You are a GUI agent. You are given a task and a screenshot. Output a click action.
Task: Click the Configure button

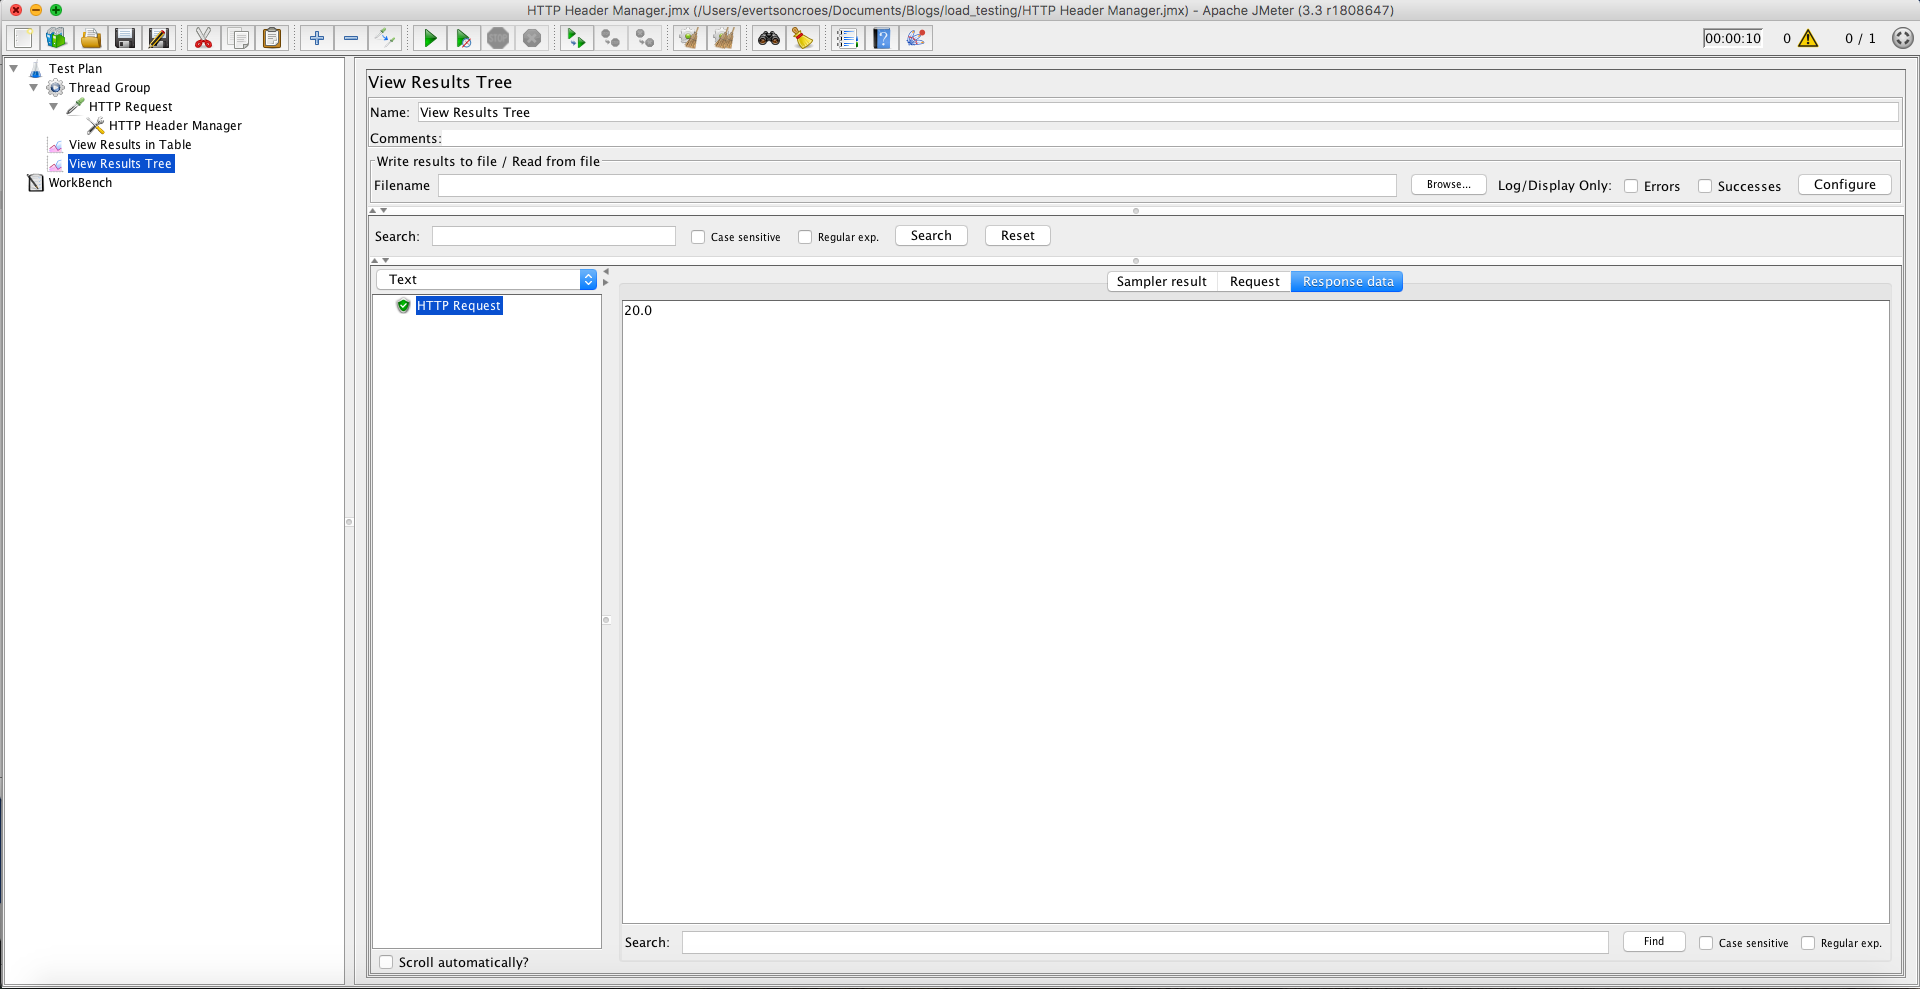1845,185
